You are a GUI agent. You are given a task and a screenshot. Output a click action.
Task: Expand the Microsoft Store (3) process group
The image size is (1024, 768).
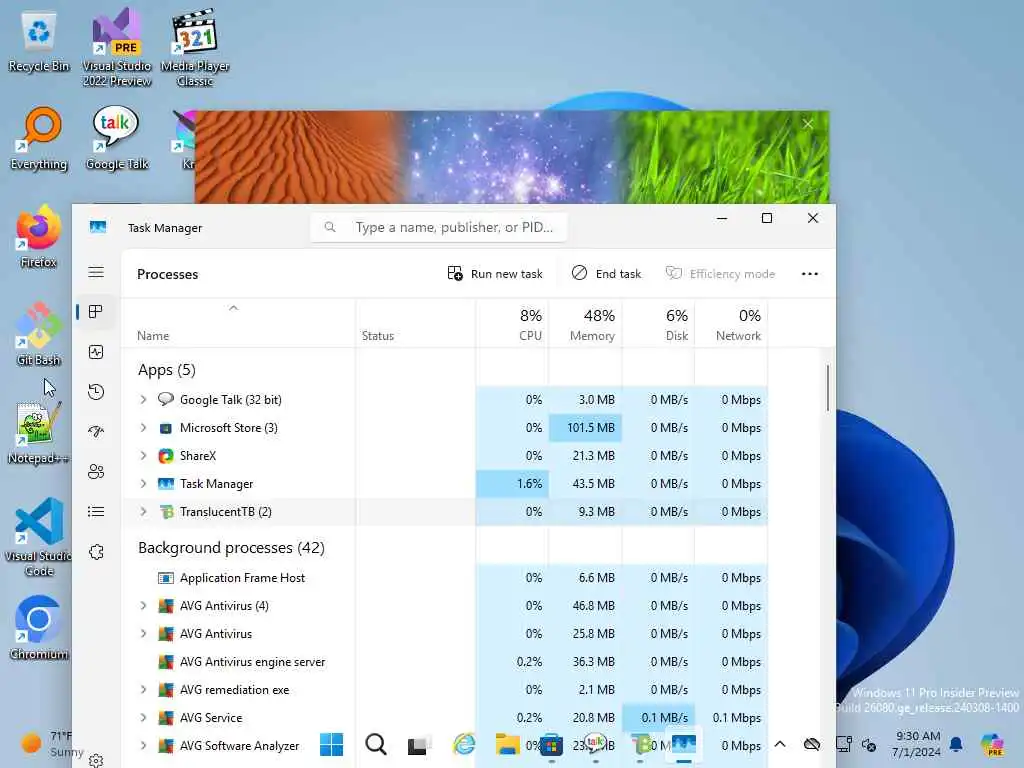click(143, 427)
